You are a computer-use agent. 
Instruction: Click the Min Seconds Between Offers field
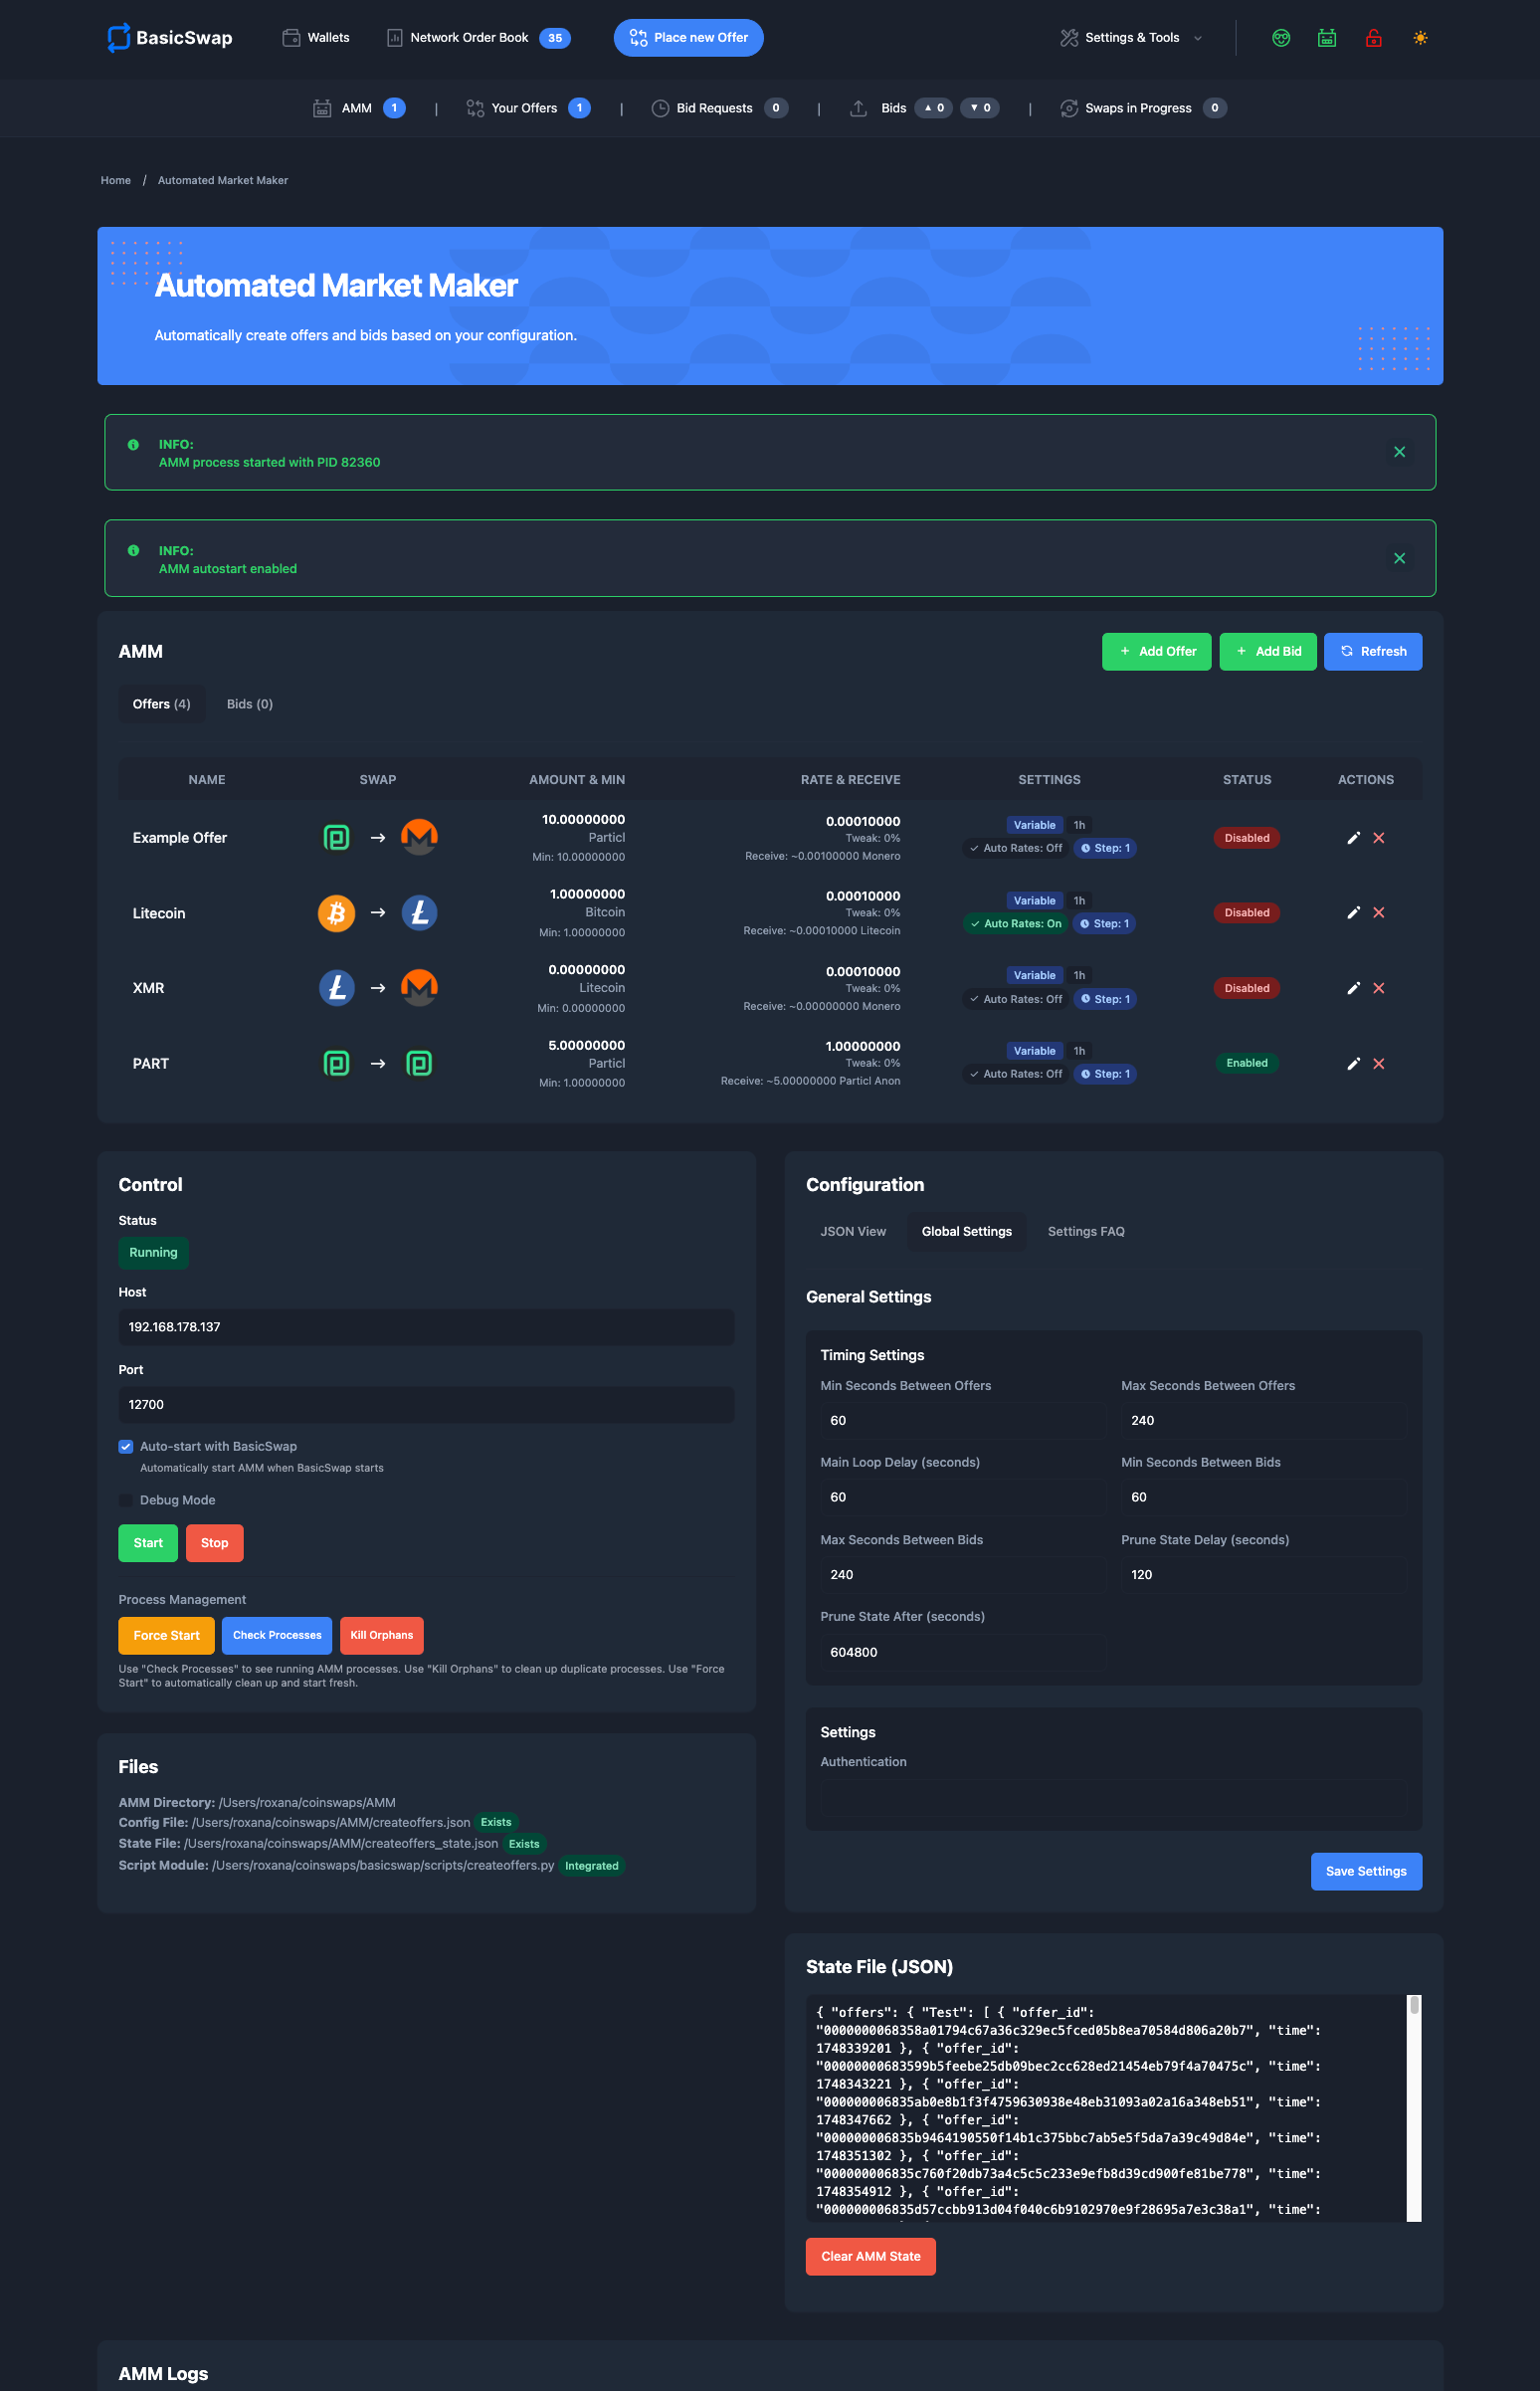point(963,1421)
